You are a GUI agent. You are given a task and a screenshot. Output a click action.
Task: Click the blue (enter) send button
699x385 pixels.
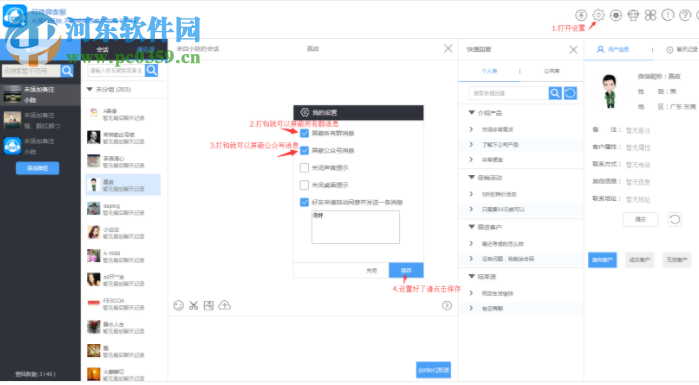[433, 370]
